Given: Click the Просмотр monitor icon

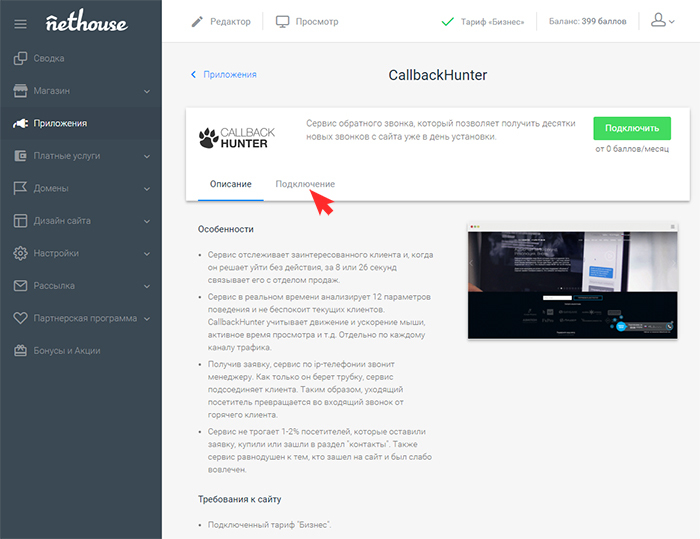Looking at the screenshot, I should 282,21.
